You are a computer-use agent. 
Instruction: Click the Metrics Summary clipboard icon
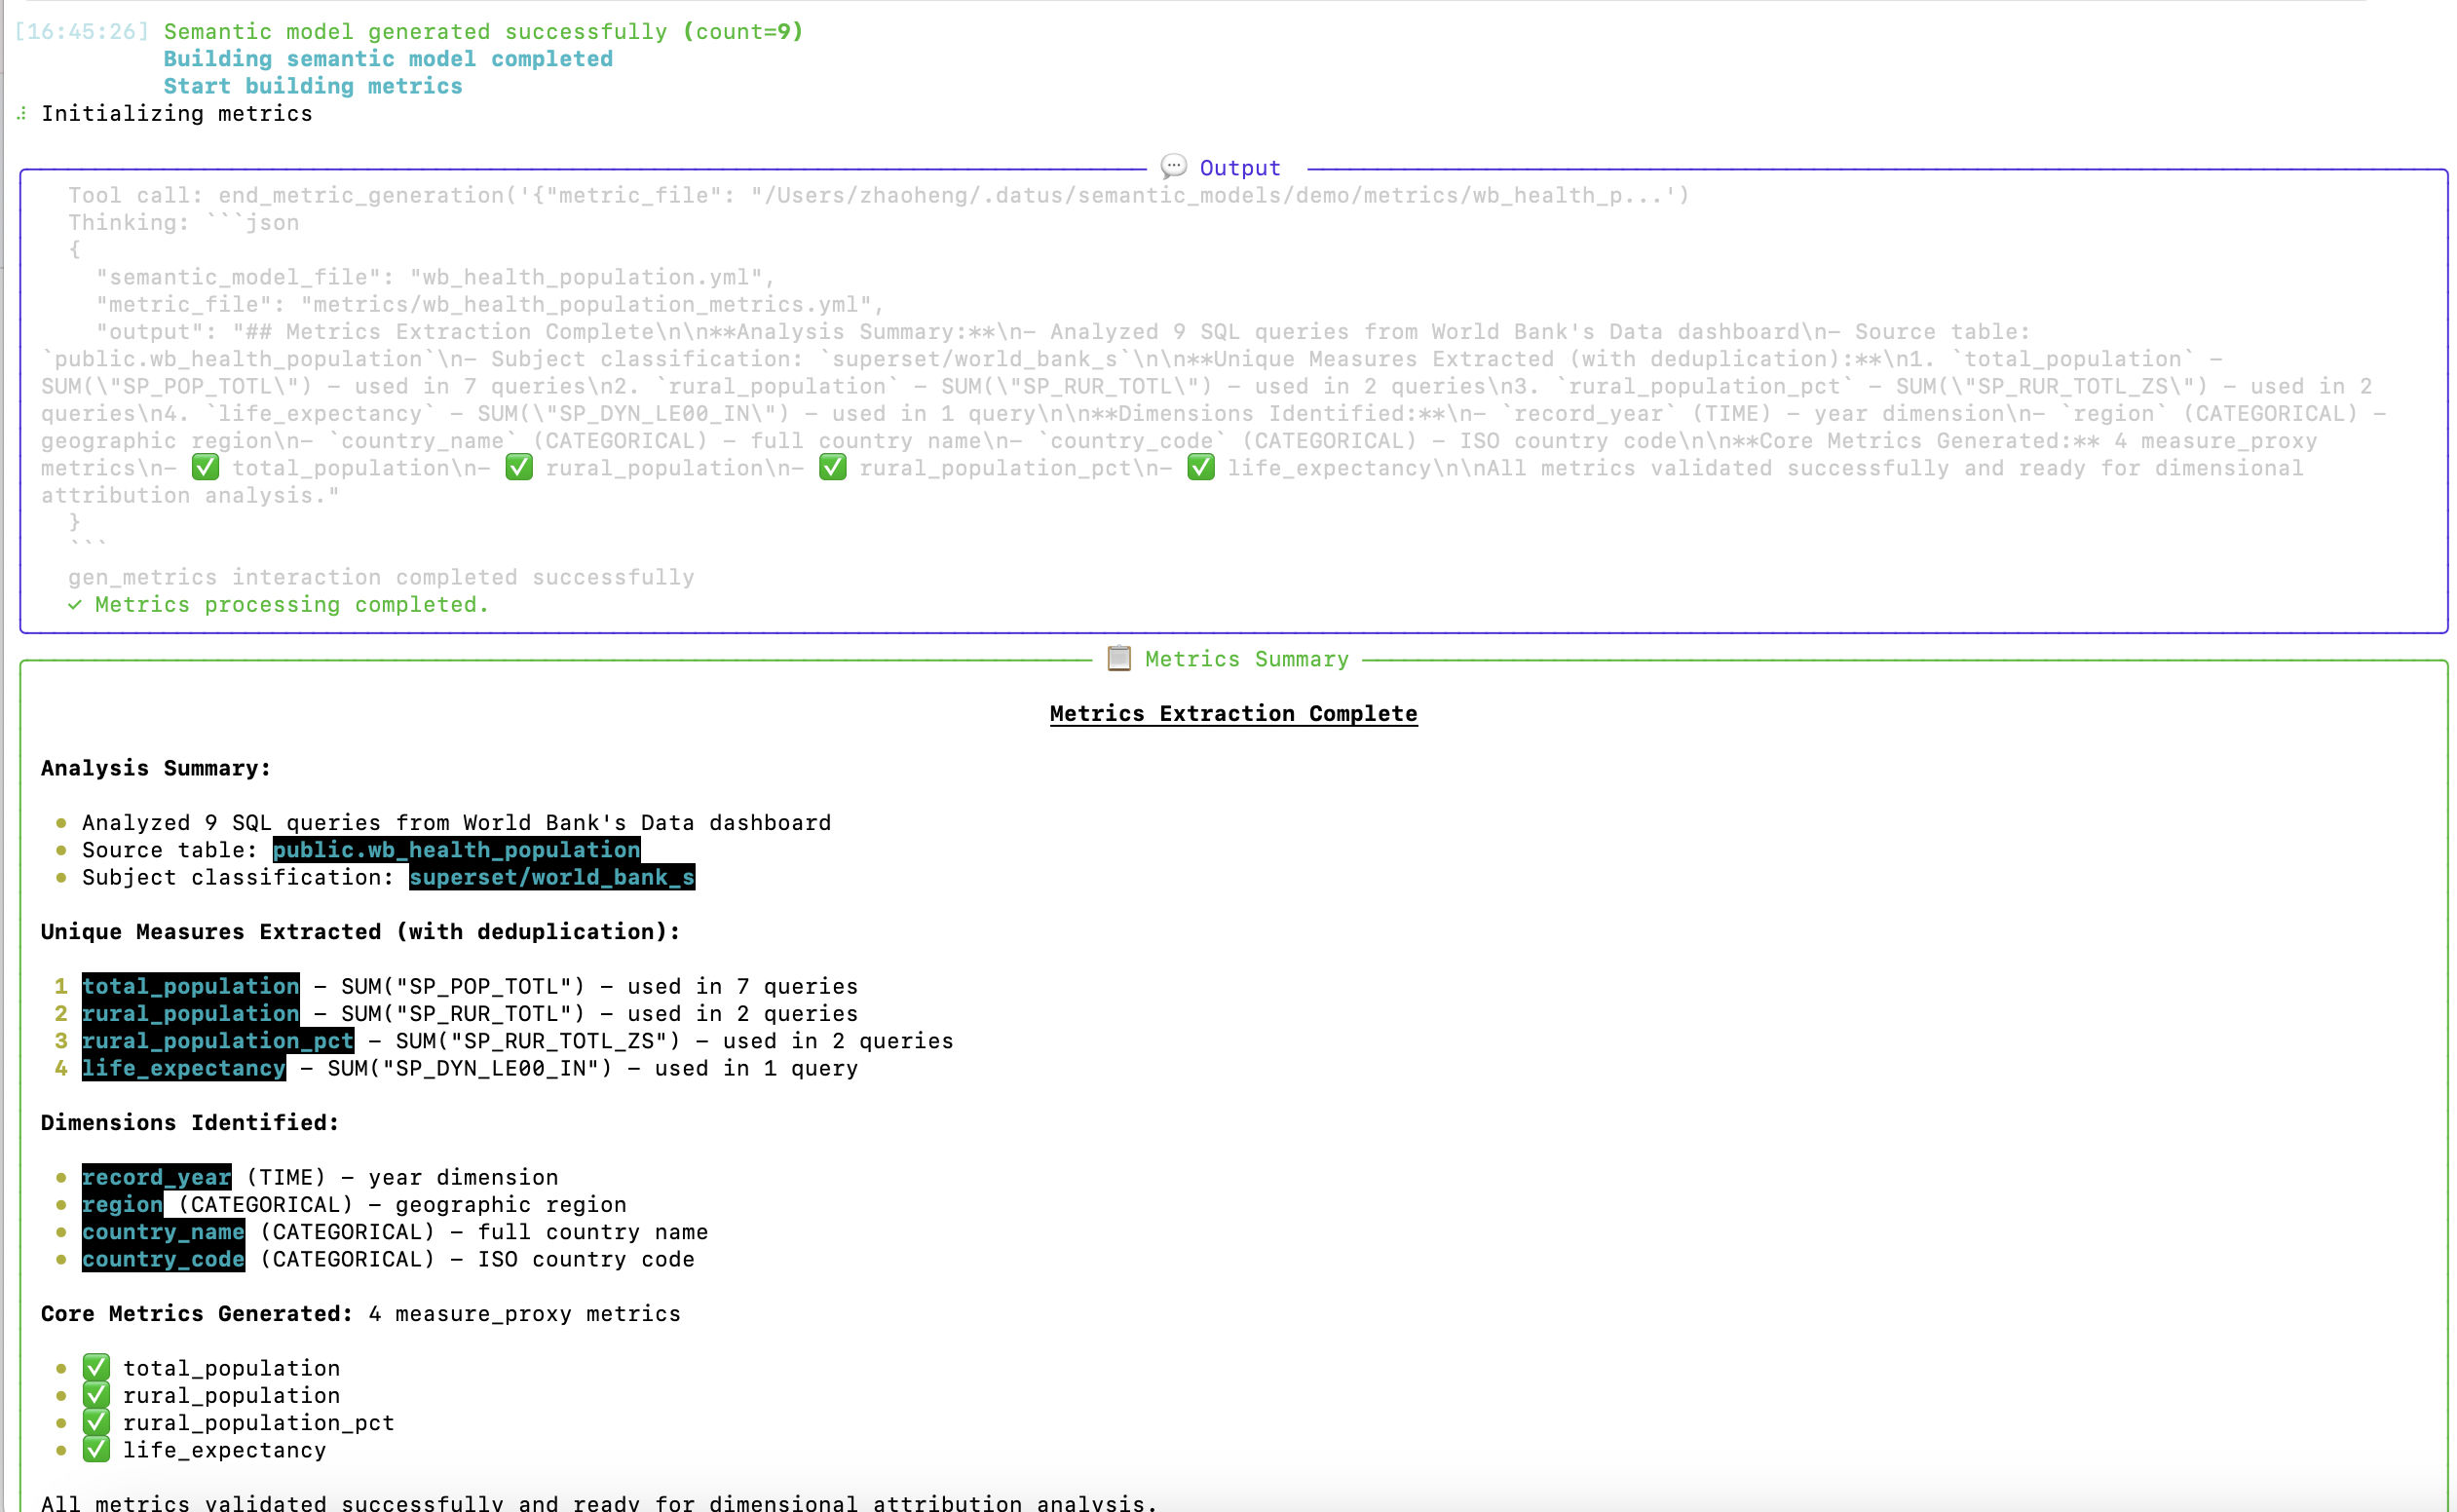tap(1118, 658)
